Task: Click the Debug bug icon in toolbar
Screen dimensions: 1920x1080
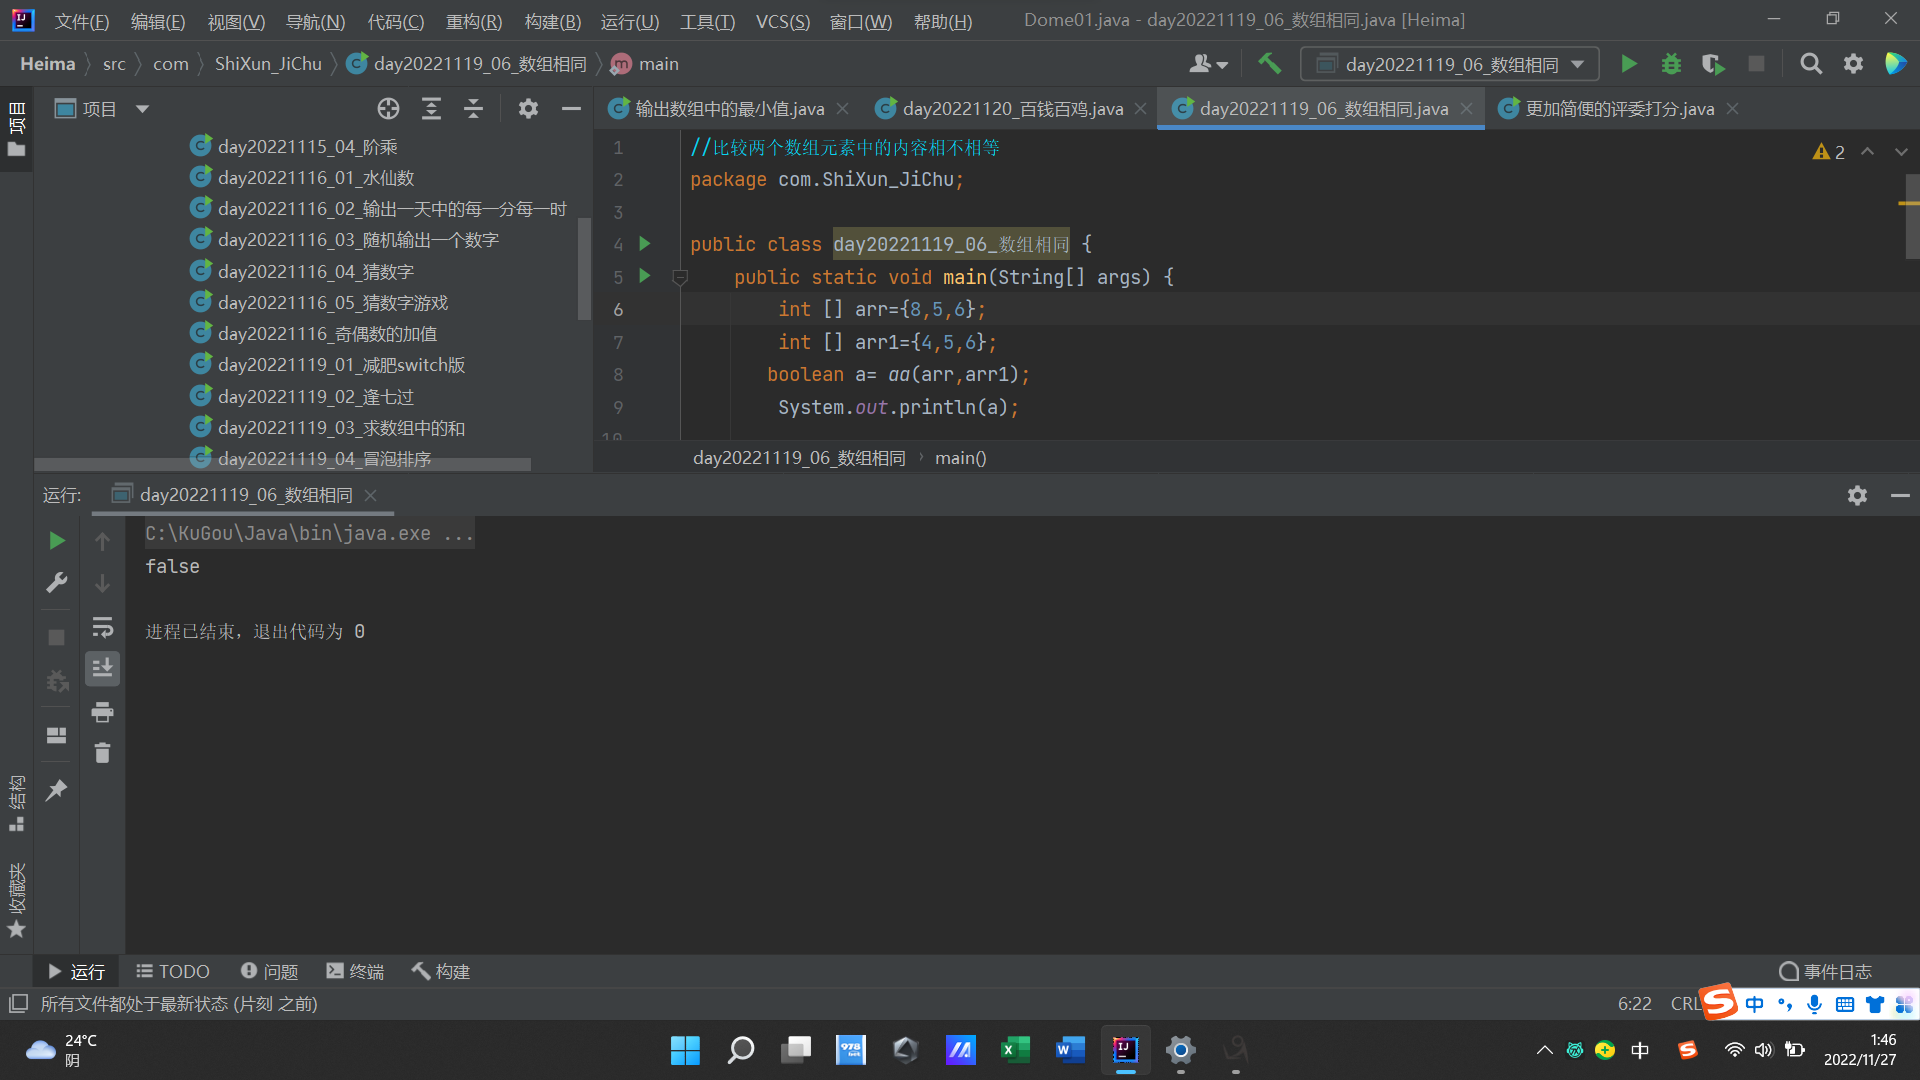Action: (x=1671, y=64)
